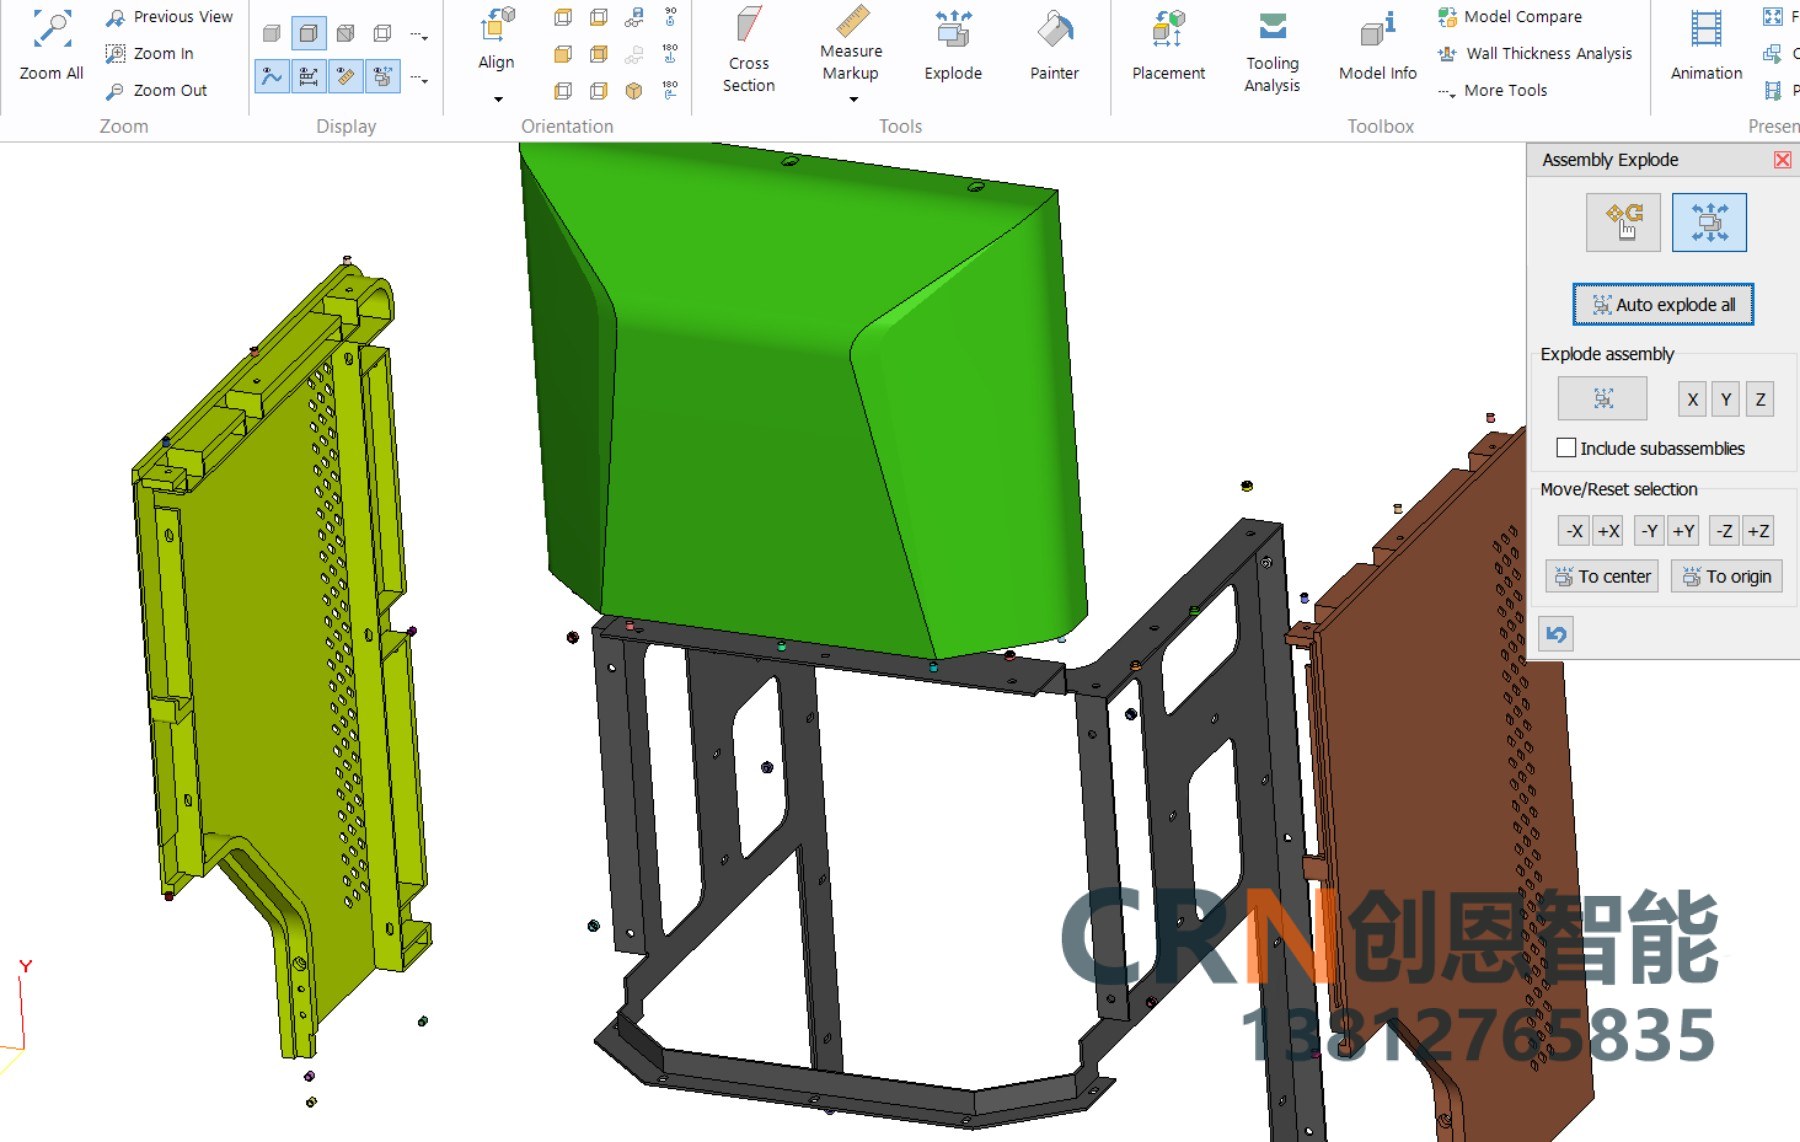Viewport: 1800px width, 1142px height.
Task: Launch Model Compare
Action: click(x=1510, y=17)
